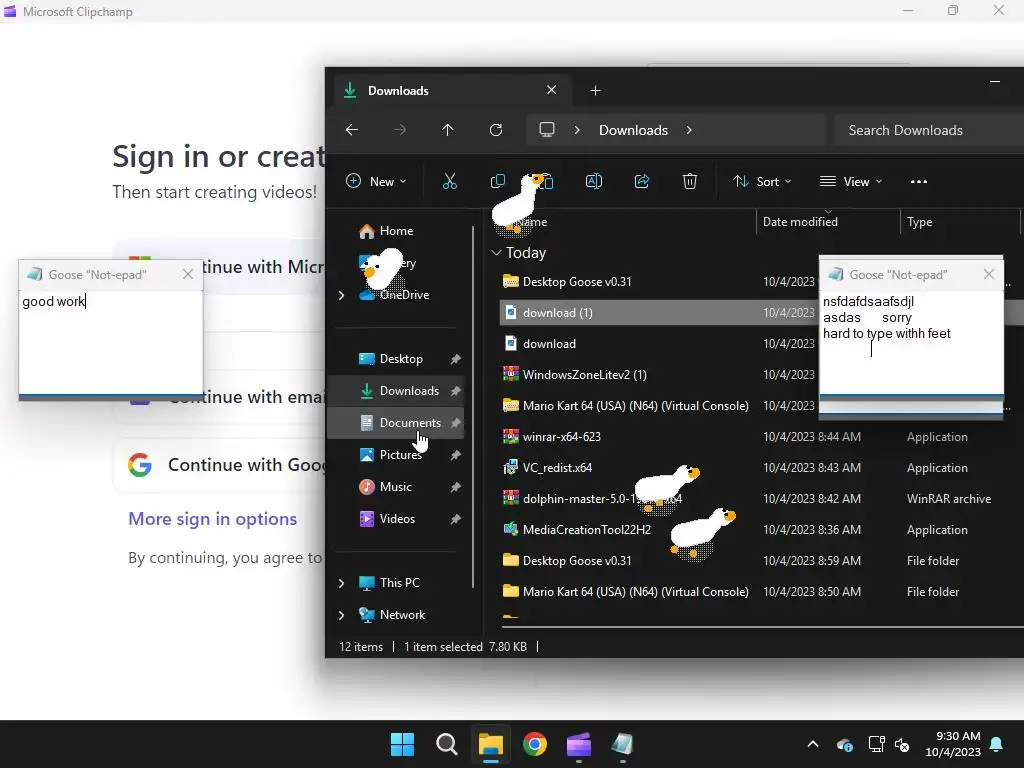Click the text area of left Not-epad
This screenshot has width=1024, height=768.
click(x=110, y=342)
